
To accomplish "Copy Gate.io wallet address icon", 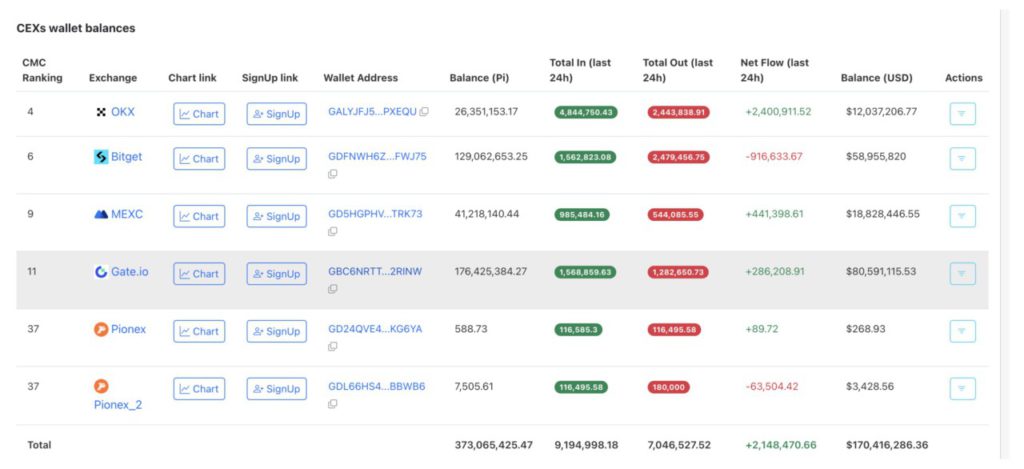I will [x=332, y=289].
